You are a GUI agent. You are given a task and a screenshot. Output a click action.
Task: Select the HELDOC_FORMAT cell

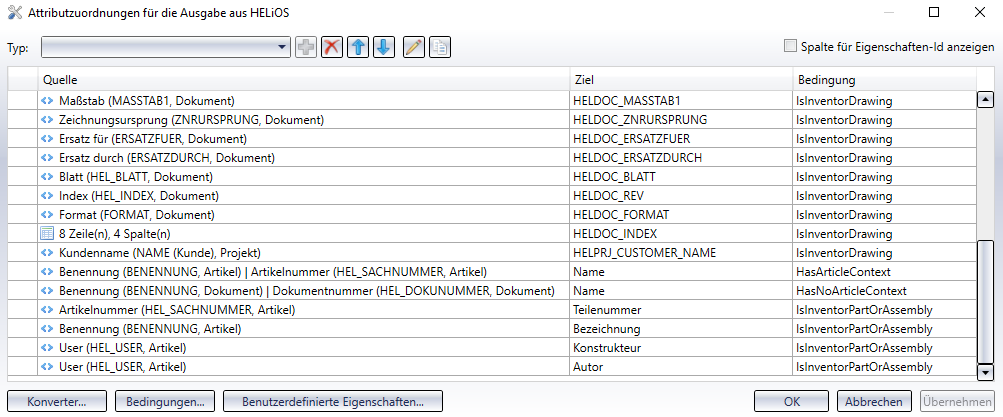pyautogui.click(x=681, y=215)
